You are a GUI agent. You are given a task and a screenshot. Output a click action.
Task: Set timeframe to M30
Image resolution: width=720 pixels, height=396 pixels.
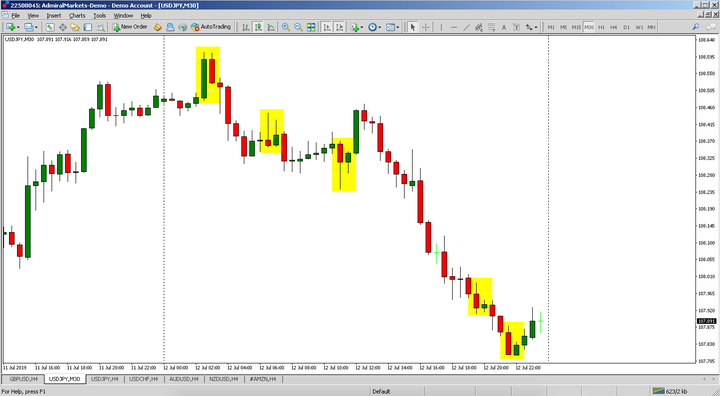coord(589,27)
